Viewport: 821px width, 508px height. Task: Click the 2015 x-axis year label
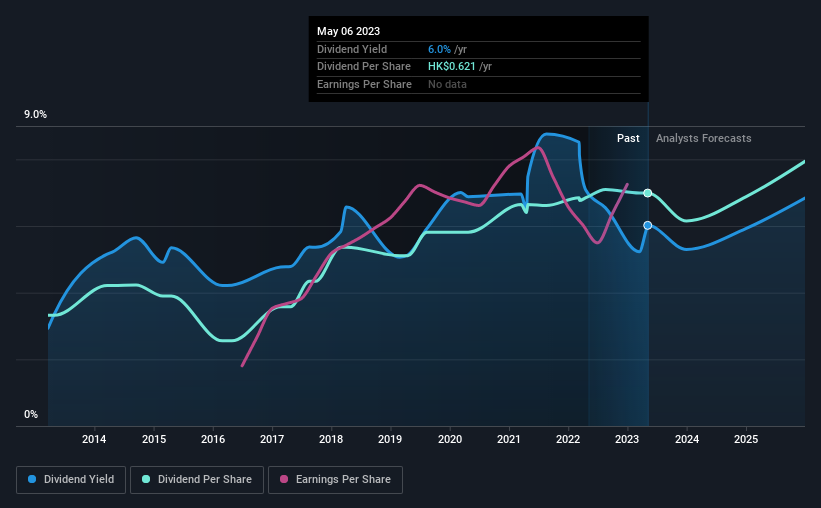[154, 439]
